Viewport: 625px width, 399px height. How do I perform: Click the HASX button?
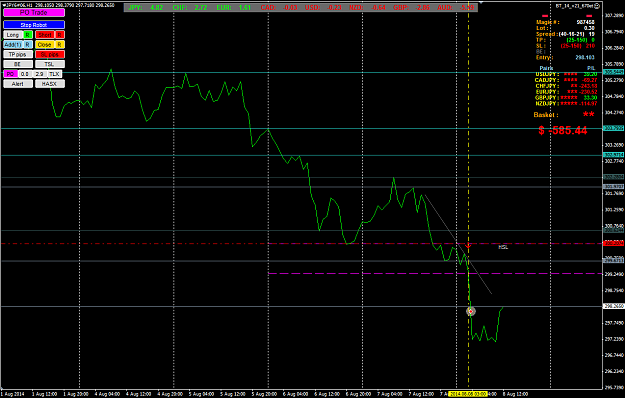pos(50,84)
